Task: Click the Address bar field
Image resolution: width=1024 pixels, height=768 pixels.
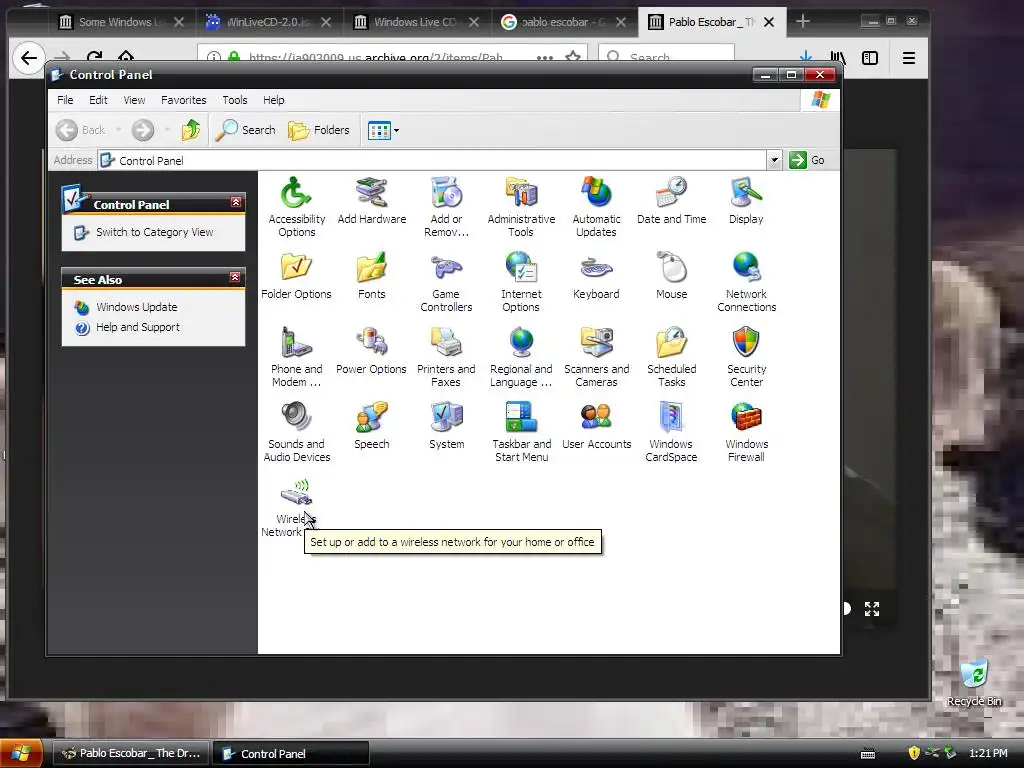Action: (x=432, y=160)
